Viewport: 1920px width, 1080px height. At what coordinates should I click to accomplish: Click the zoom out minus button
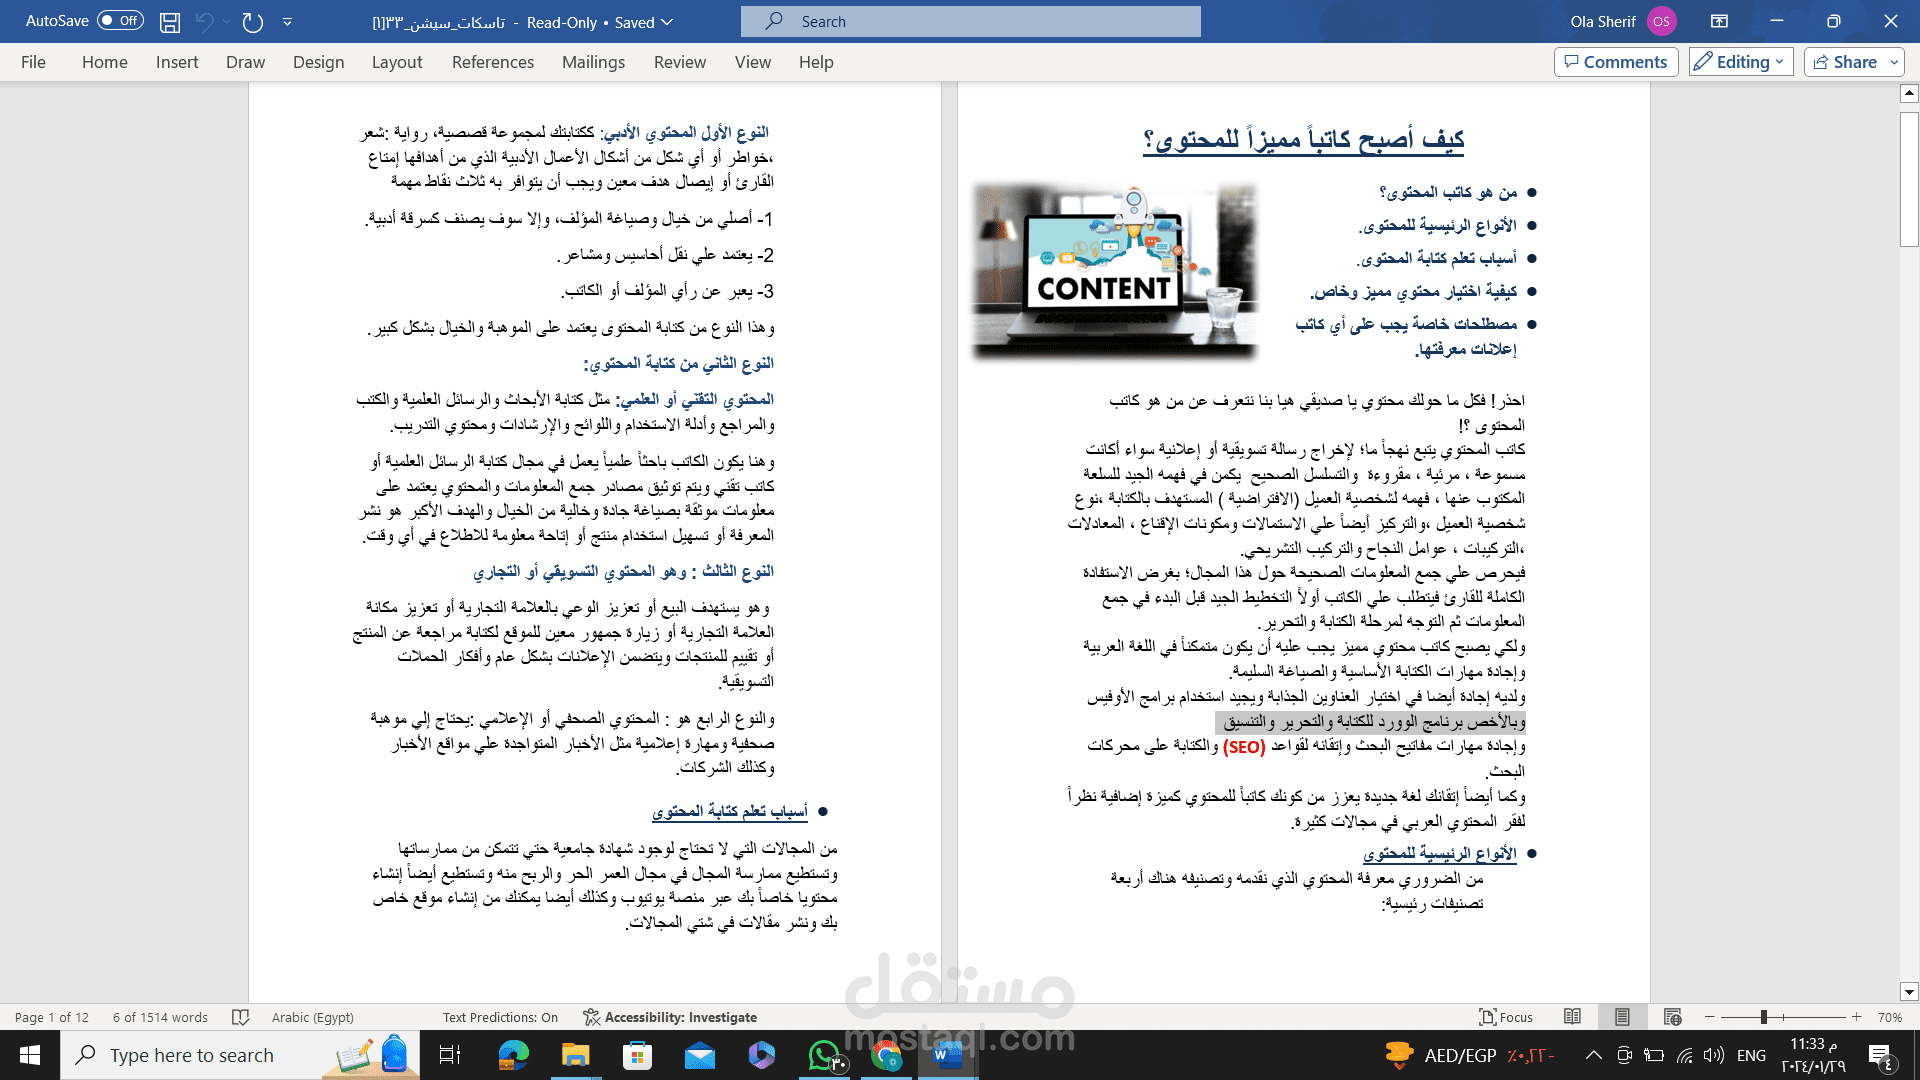[x=1710, y=1017]
